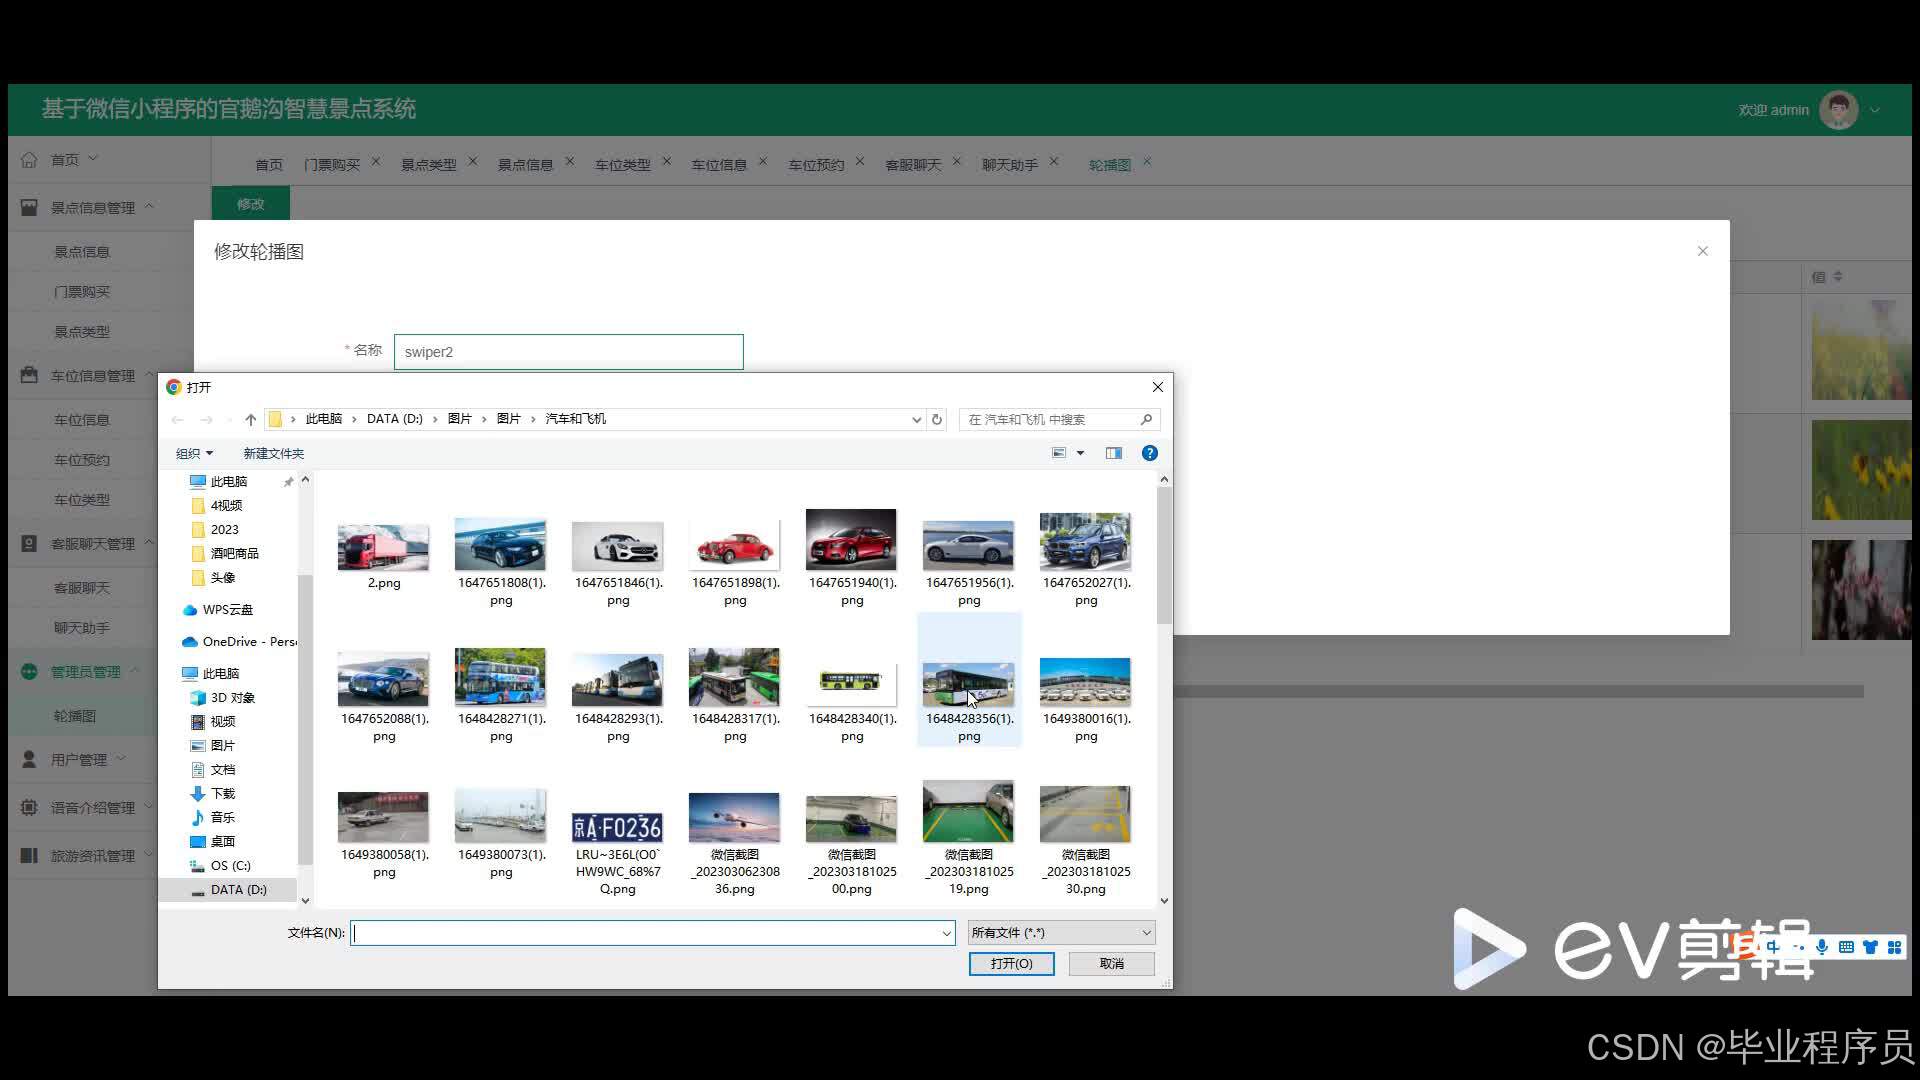Go up one folder level with the up arrow
Image resolution: width=1920 pixels, height=1080 pixels.
click(x=250, y=420)
